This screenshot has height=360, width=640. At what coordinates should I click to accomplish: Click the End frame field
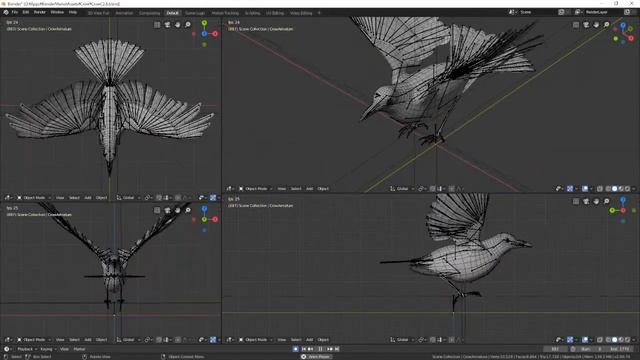[619, 349]
